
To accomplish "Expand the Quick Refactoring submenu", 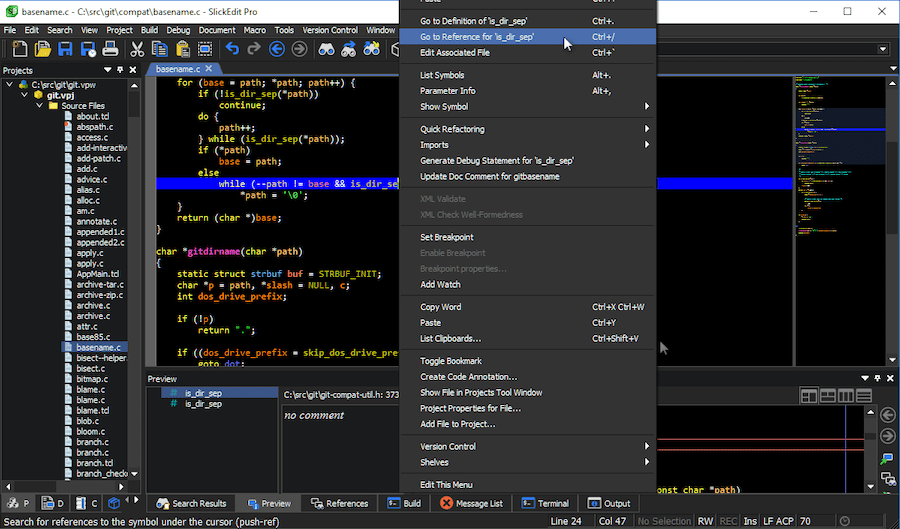I will coord(647,129).
